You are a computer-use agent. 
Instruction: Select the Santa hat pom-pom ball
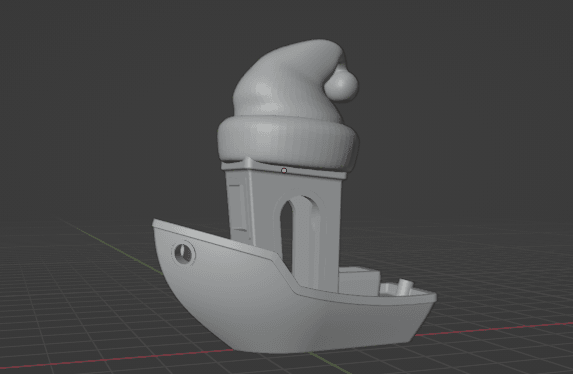click(x=341, y=85)
